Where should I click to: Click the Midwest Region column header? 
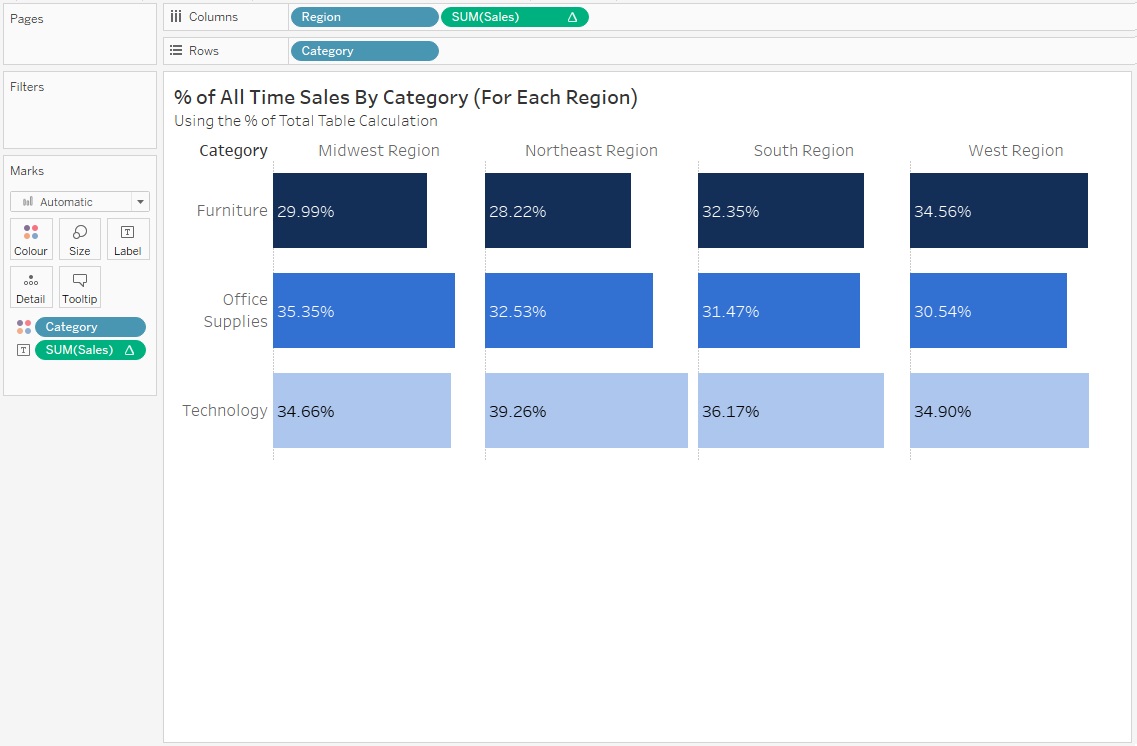point(378,151)
